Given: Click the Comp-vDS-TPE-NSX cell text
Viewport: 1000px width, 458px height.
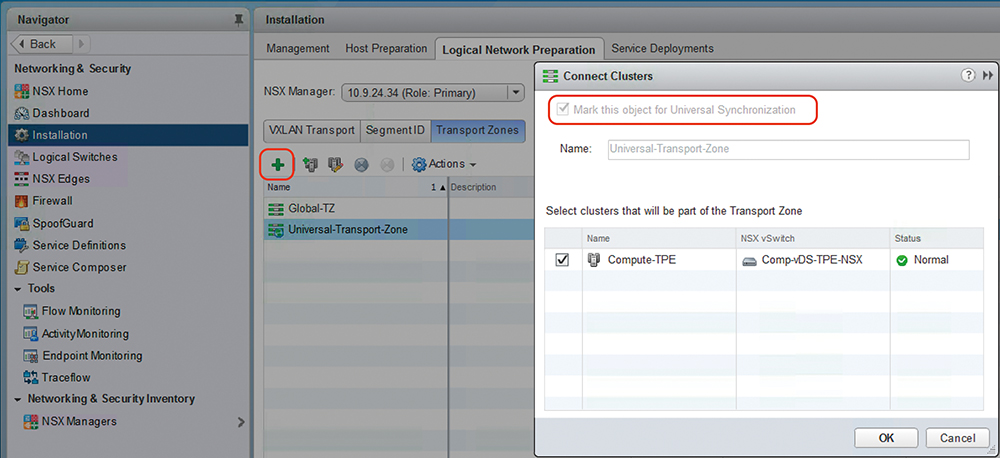Looking at the screenshot, I should [812, 260].
